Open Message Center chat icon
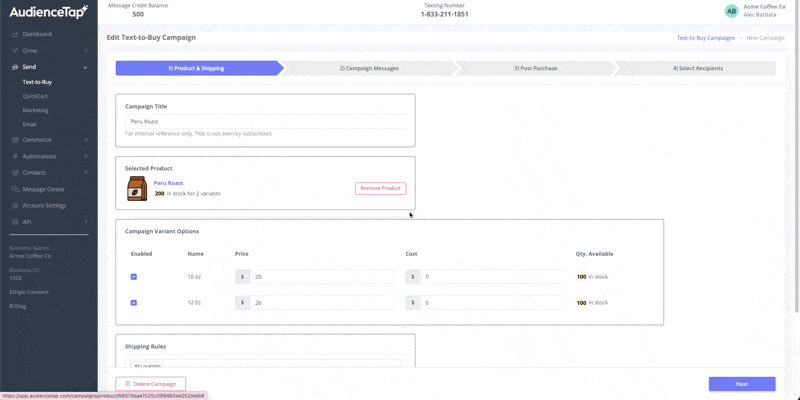 click(14, 189)
